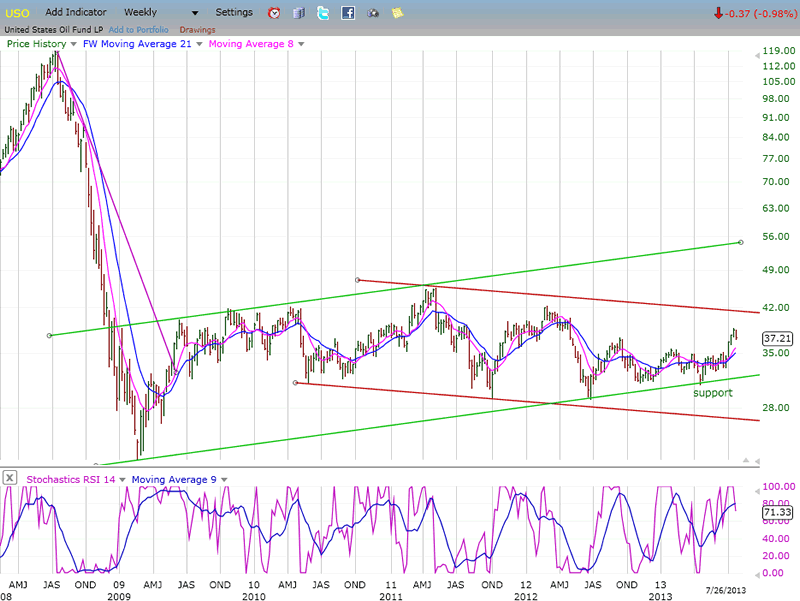
Task: Share chart via Twitter icon
Action: (323, 13)
